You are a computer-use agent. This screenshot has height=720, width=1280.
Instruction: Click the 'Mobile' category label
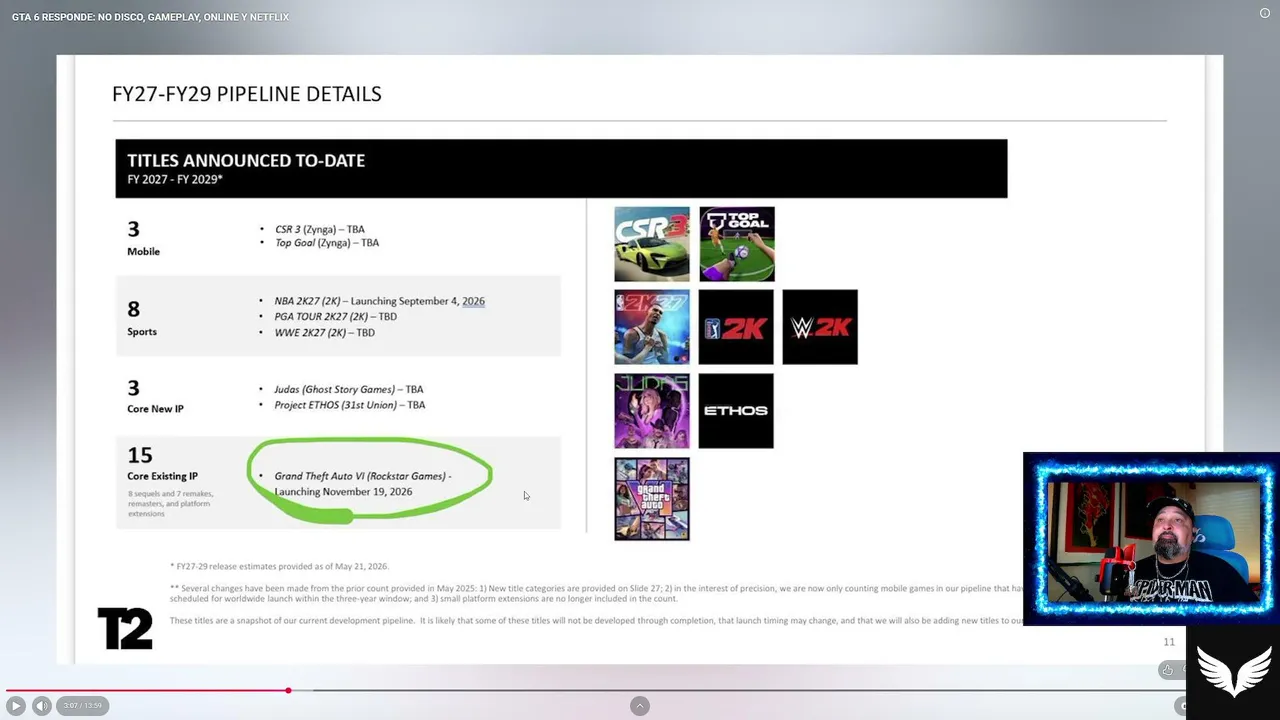tap(143, 252)
